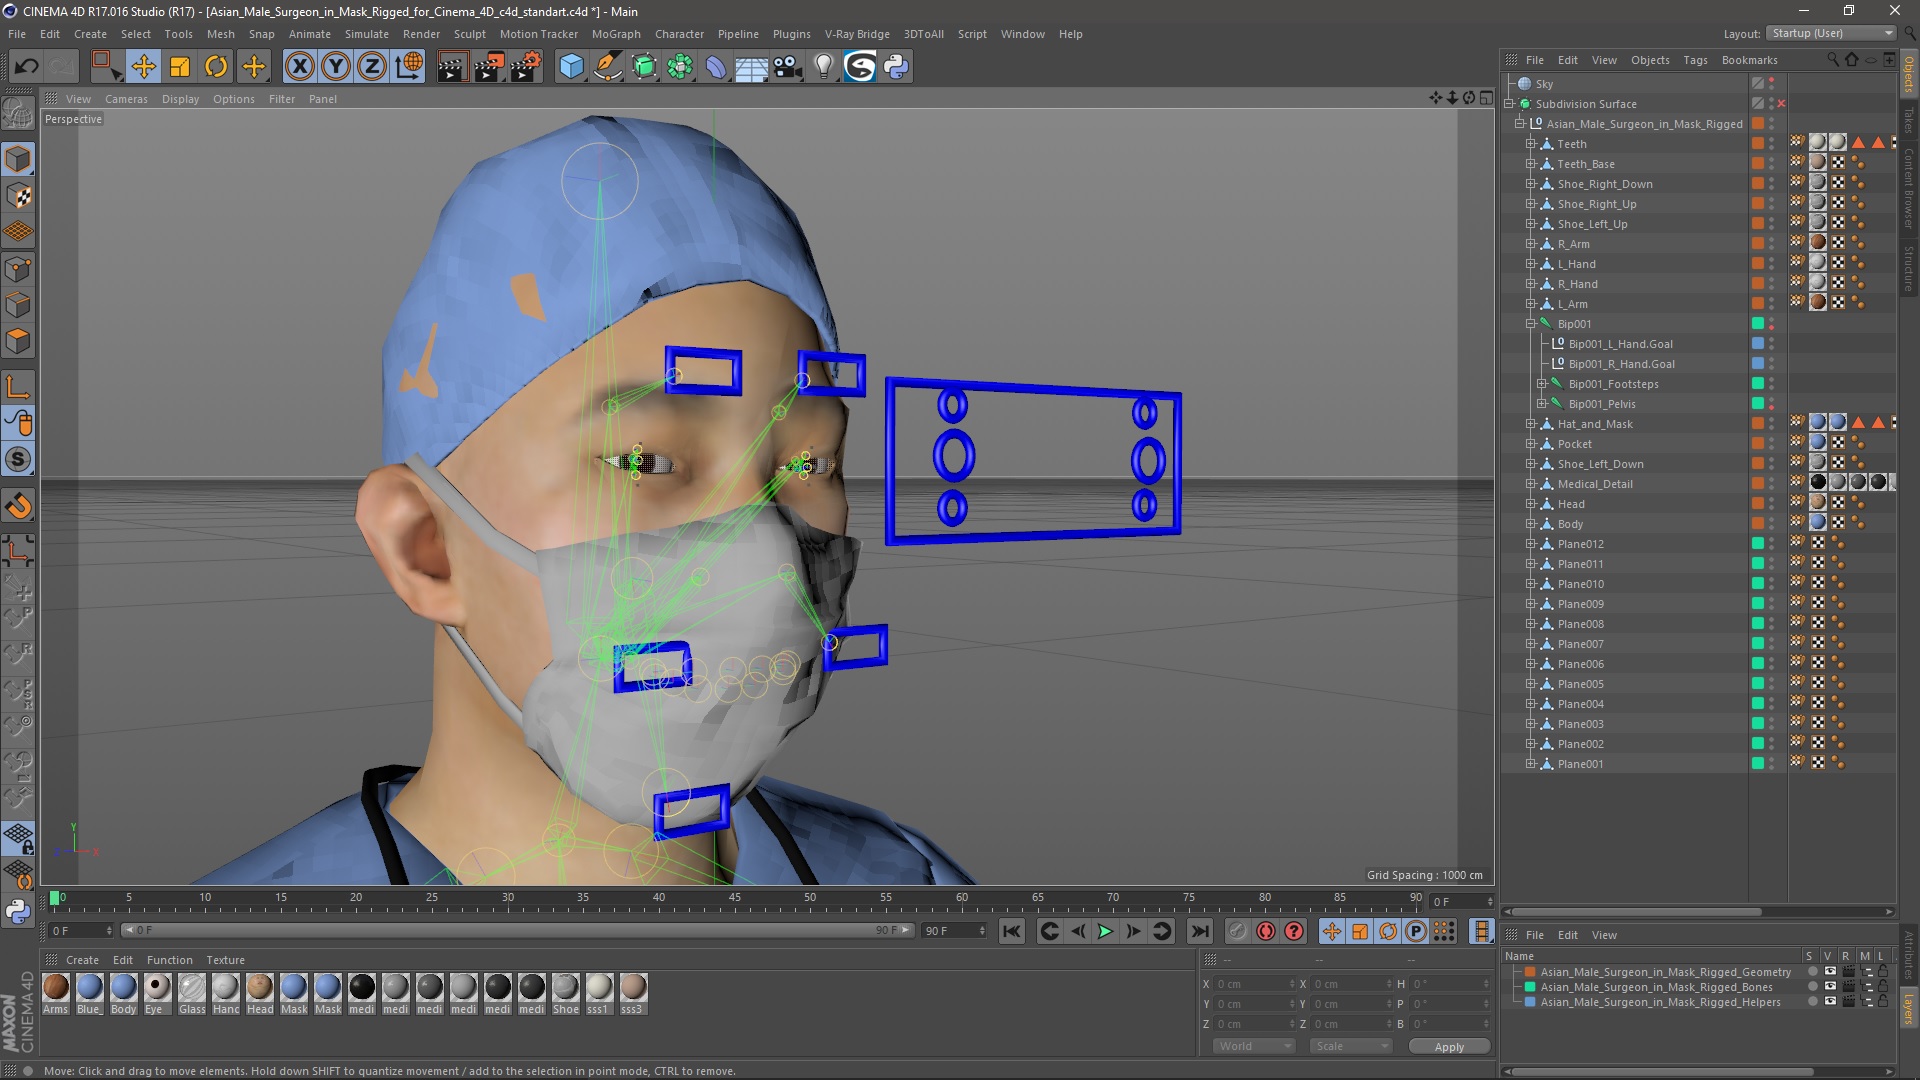Collapse the Bip001 hierarchy
Screen dimensions: 1920x1080
click(x=1530, y=324)
